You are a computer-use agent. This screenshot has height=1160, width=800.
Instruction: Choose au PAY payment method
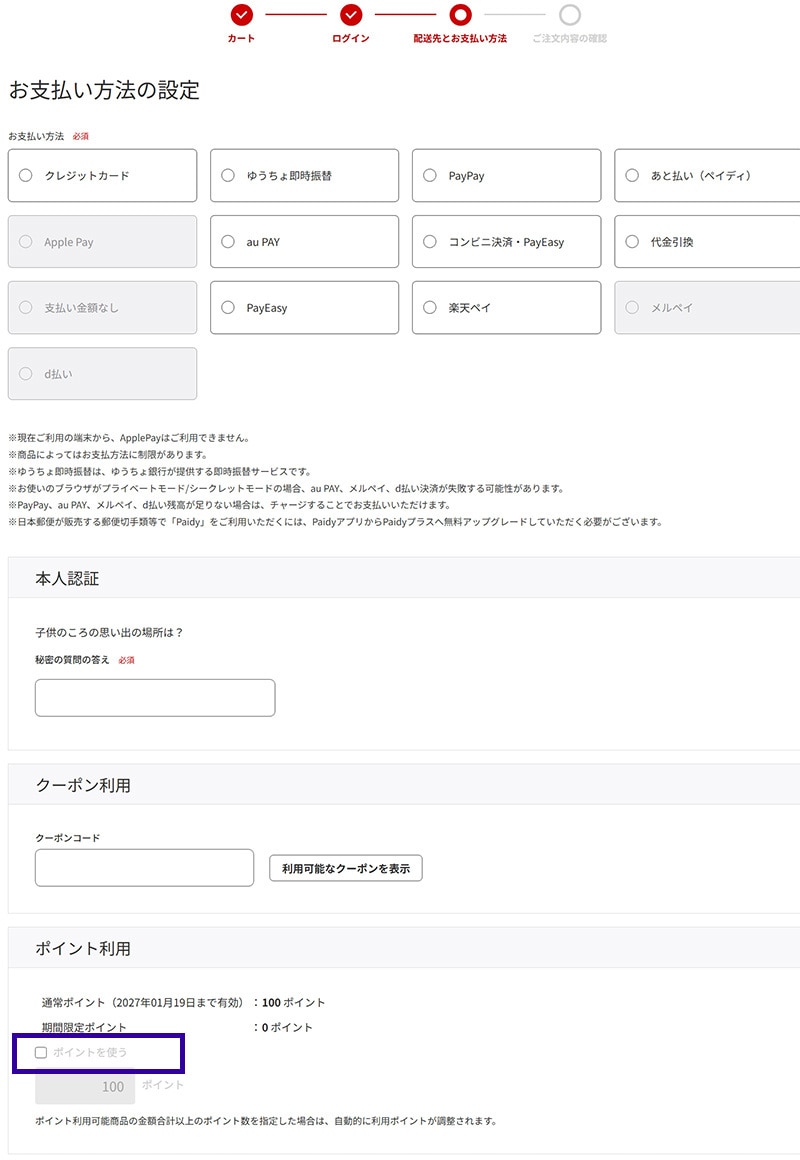coord(304,242)
